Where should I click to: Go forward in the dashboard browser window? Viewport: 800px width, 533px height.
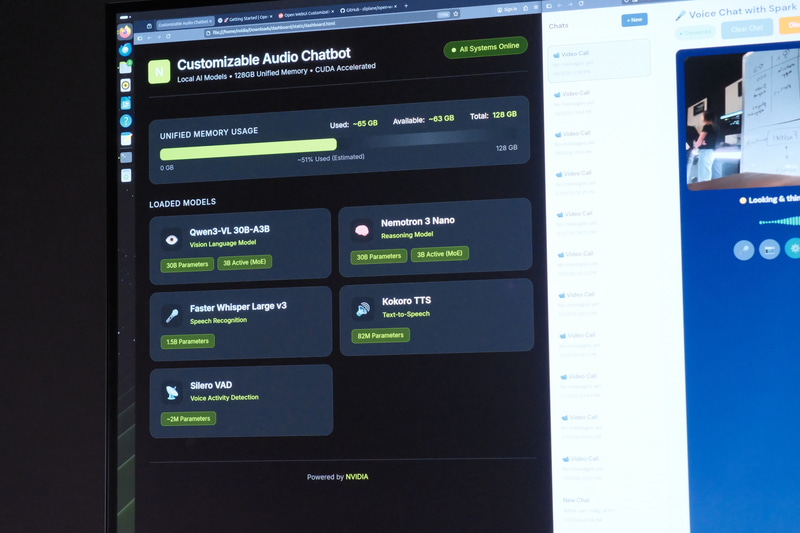point(158,37)
